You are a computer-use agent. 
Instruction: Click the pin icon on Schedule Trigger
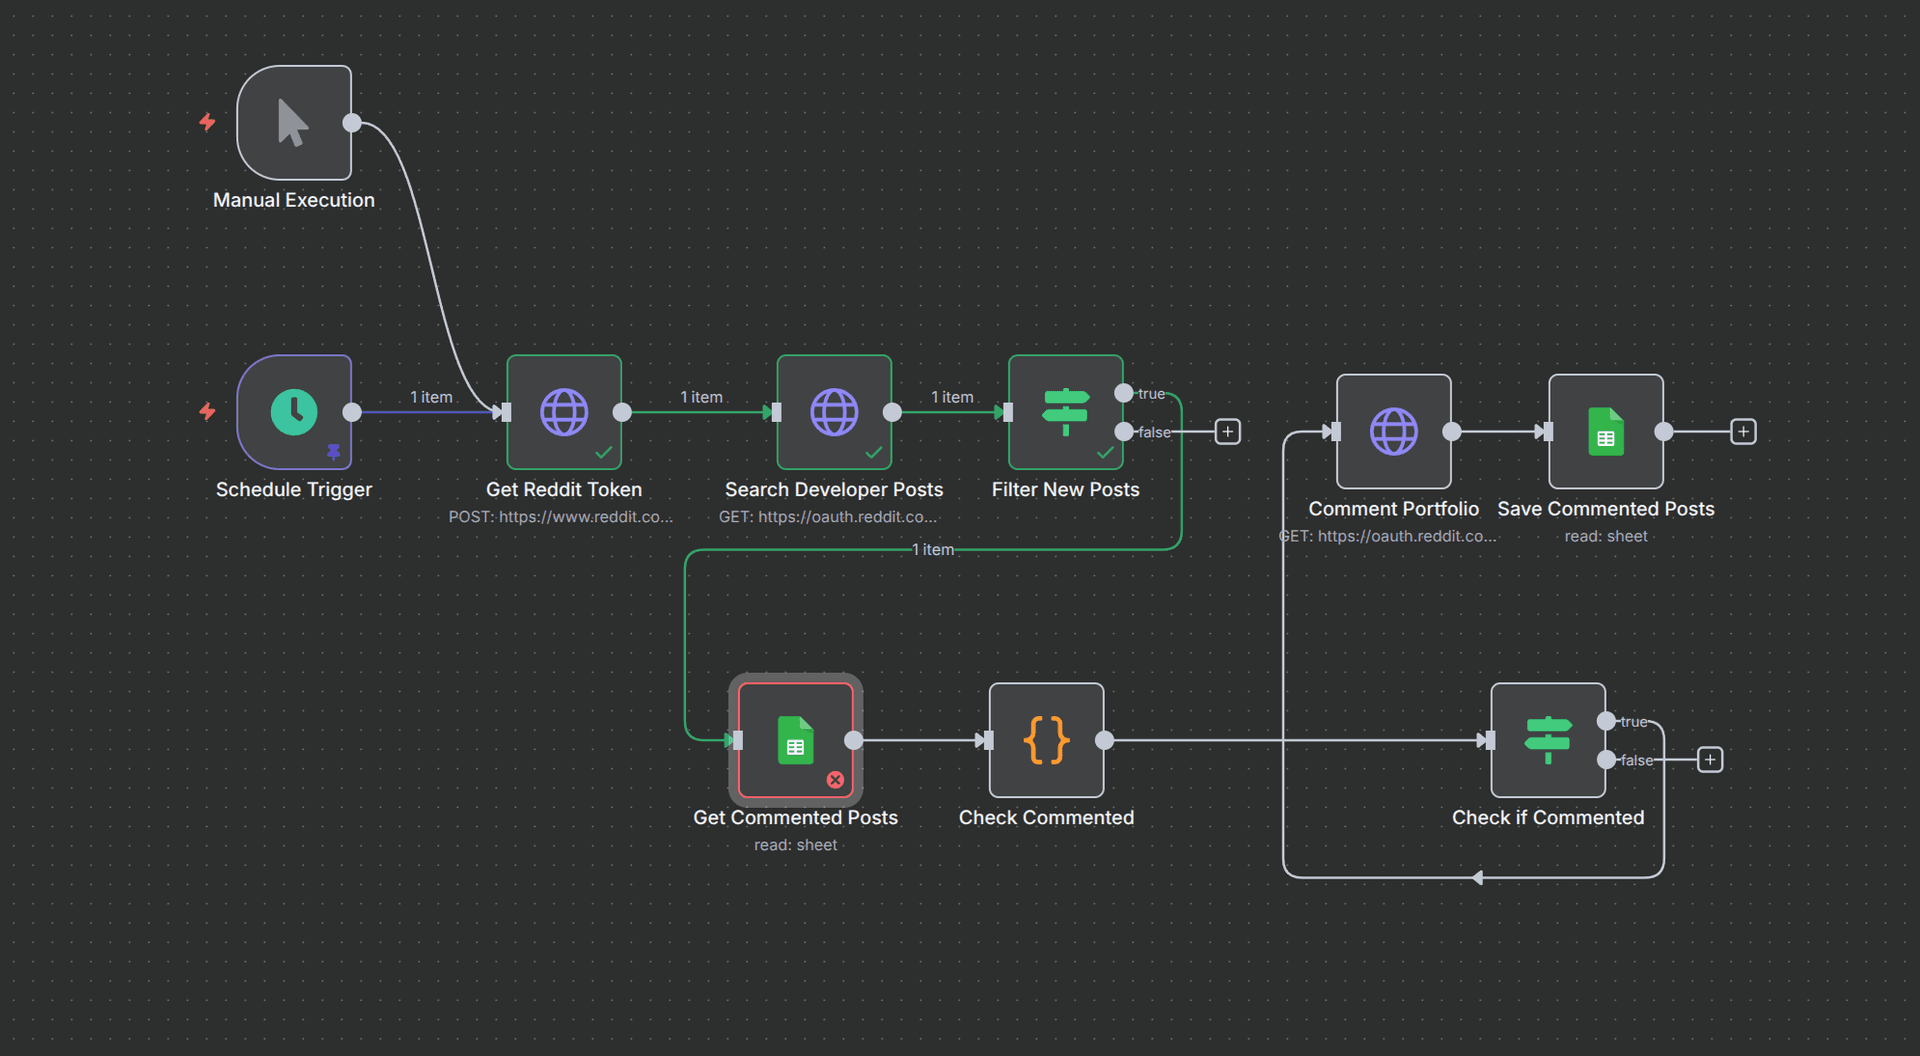(334, 452)
